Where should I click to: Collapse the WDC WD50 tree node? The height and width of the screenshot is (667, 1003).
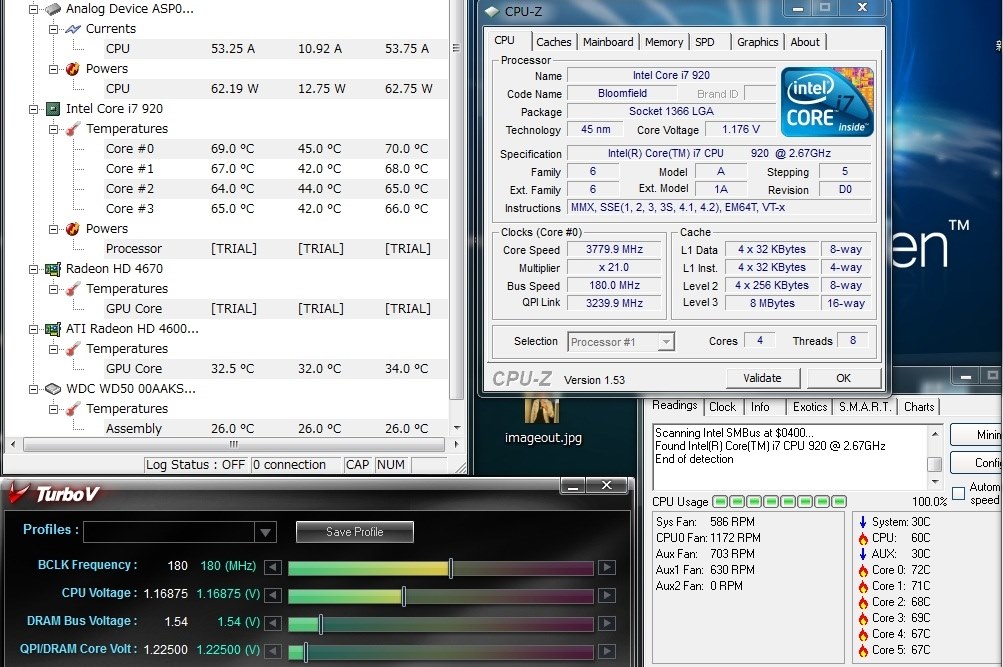[x=33, y=389]
